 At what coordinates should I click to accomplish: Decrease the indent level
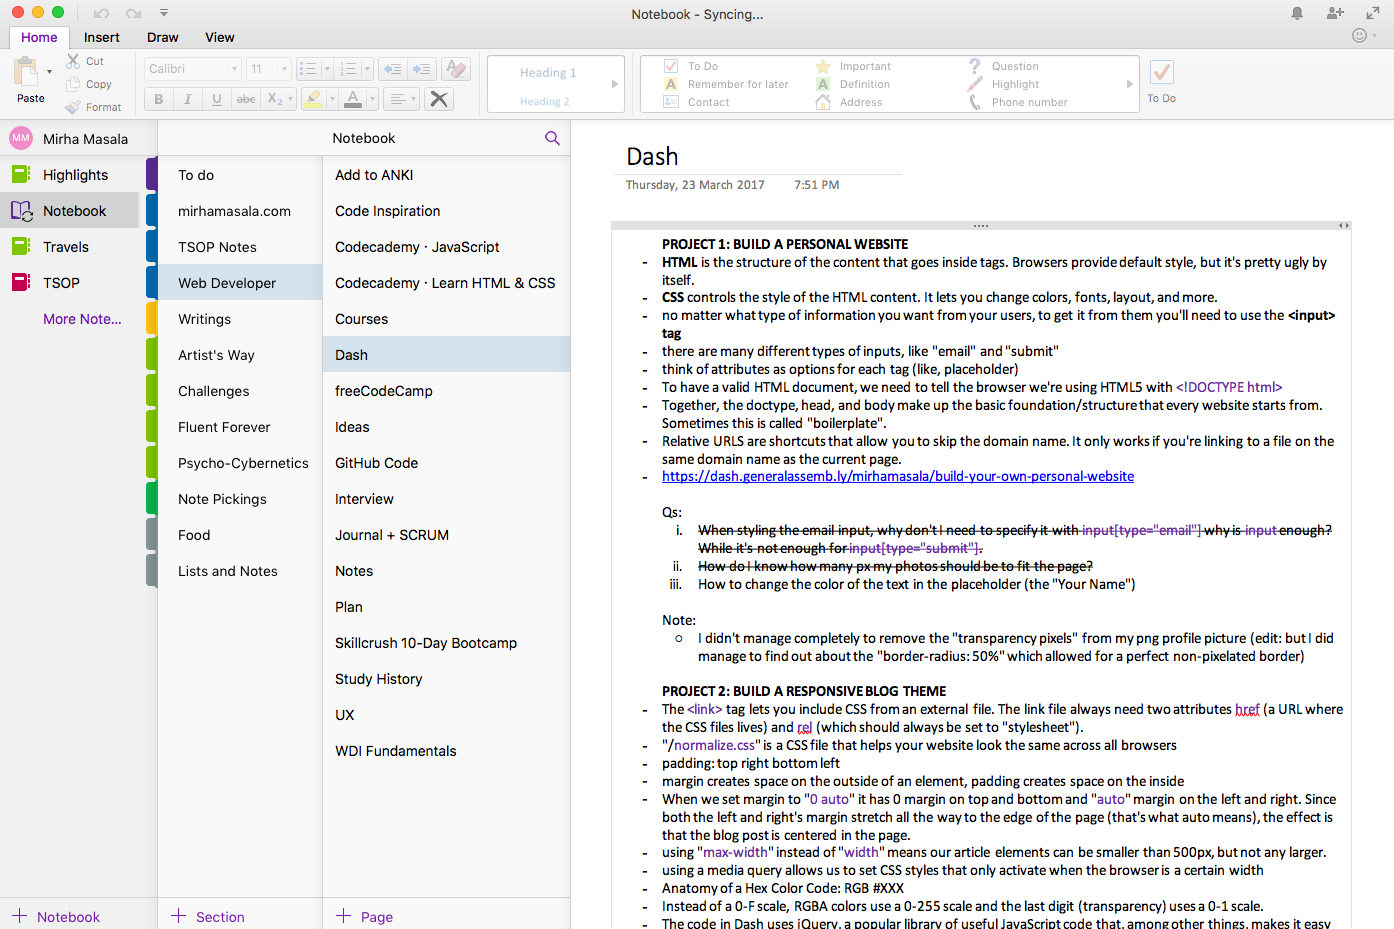(x=393, y=69)
